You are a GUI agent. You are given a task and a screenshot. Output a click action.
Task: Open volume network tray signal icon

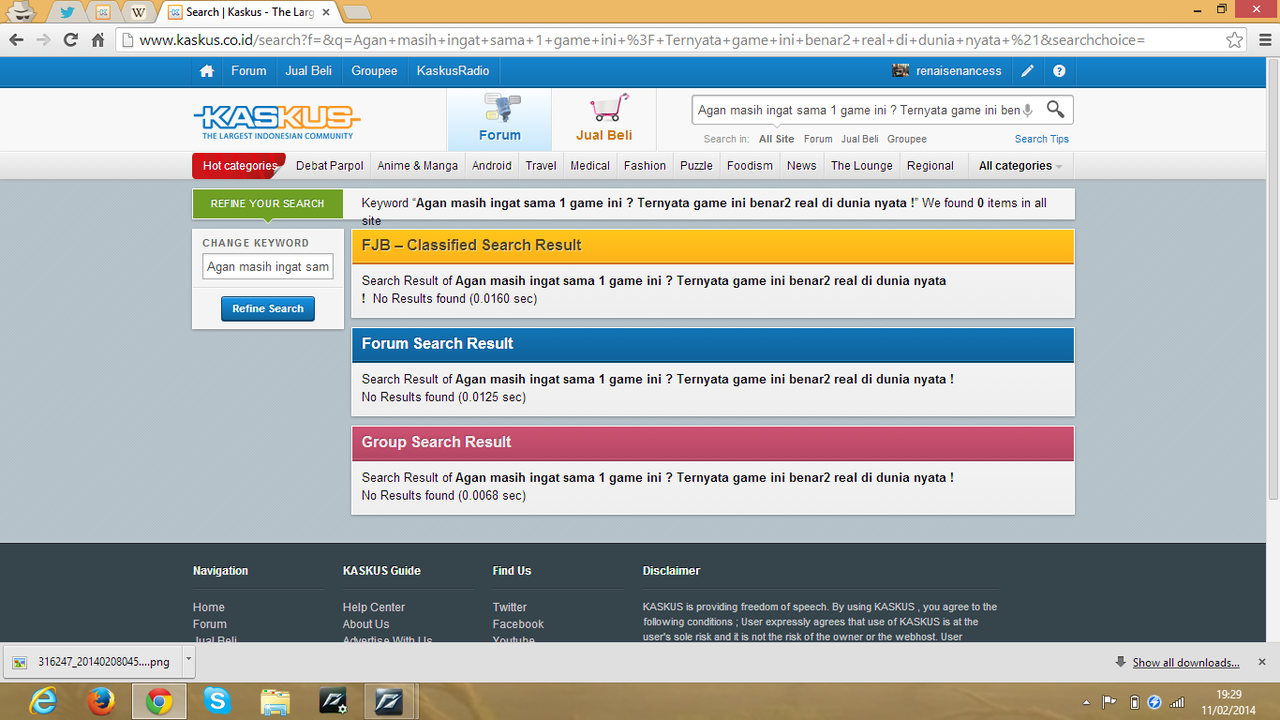(x=1177, y=701)
